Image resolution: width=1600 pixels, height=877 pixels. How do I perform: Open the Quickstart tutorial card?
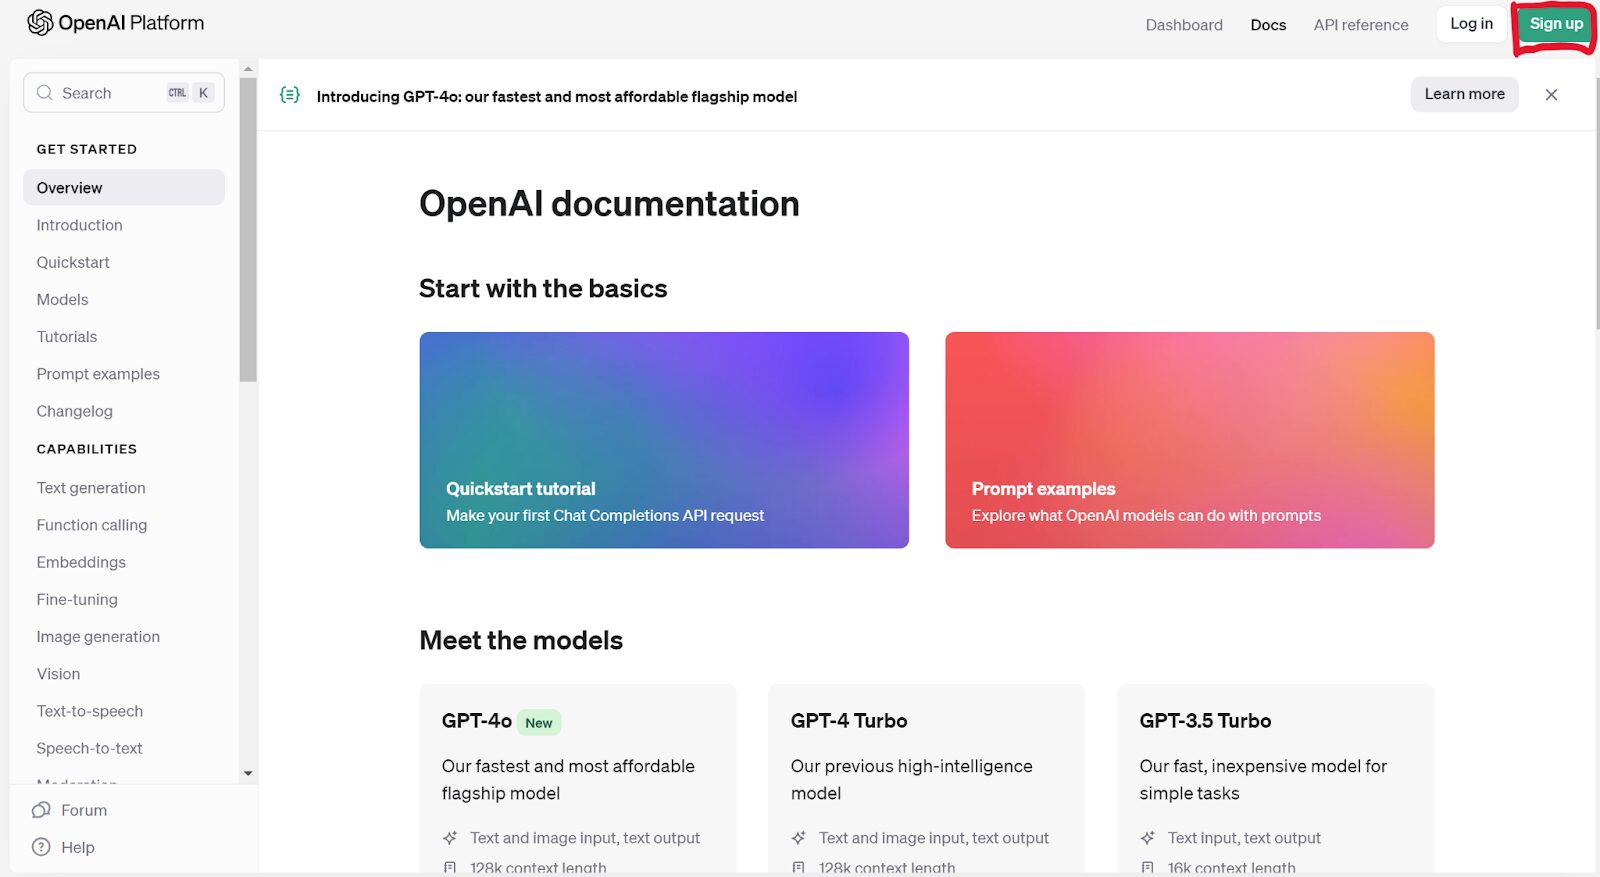point(664,440)
